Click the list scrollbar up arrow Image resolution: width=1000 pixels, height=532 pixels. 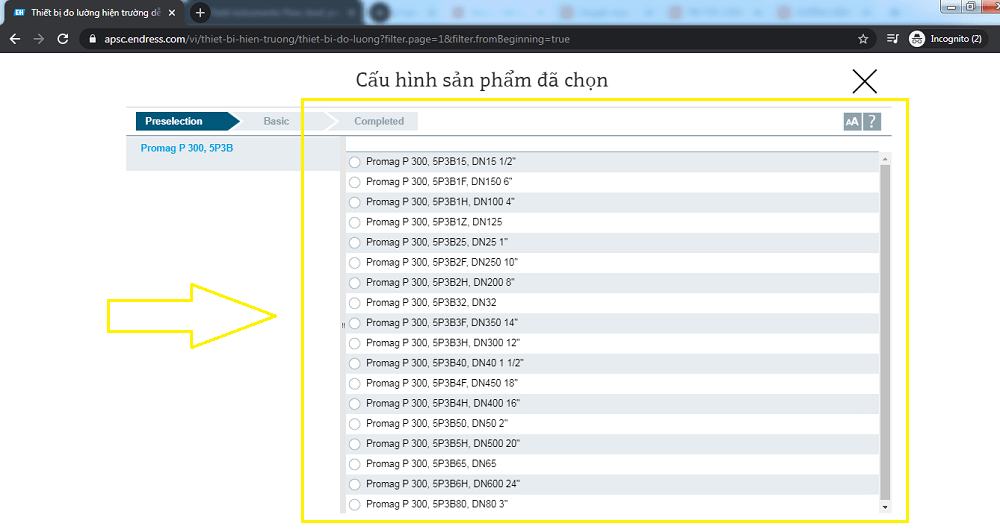(885, 158)
